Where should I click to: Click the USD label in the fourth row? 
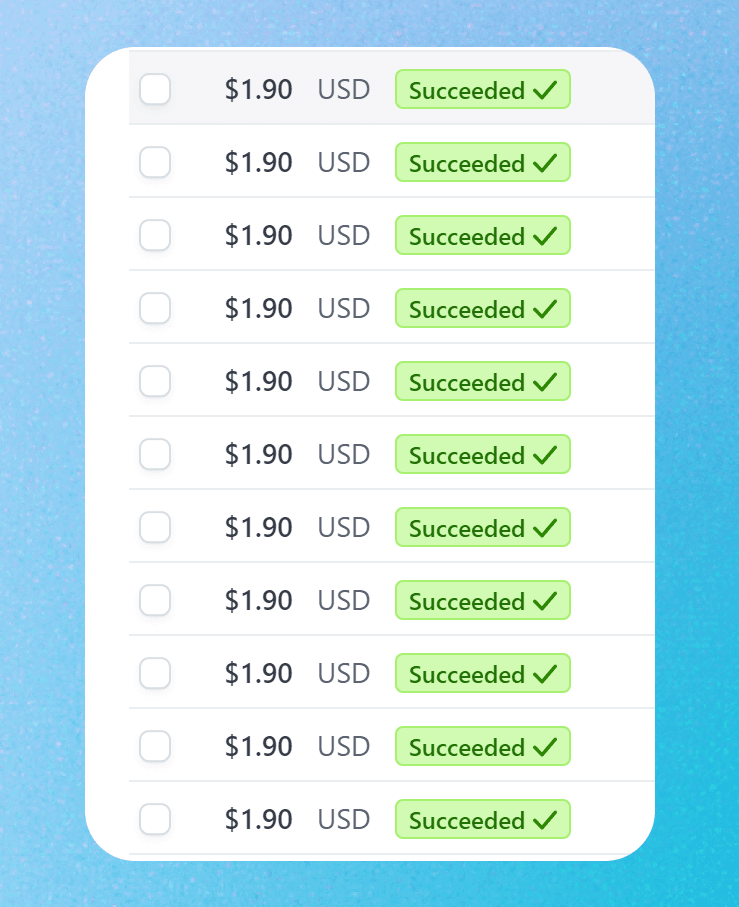pos(344,309)
